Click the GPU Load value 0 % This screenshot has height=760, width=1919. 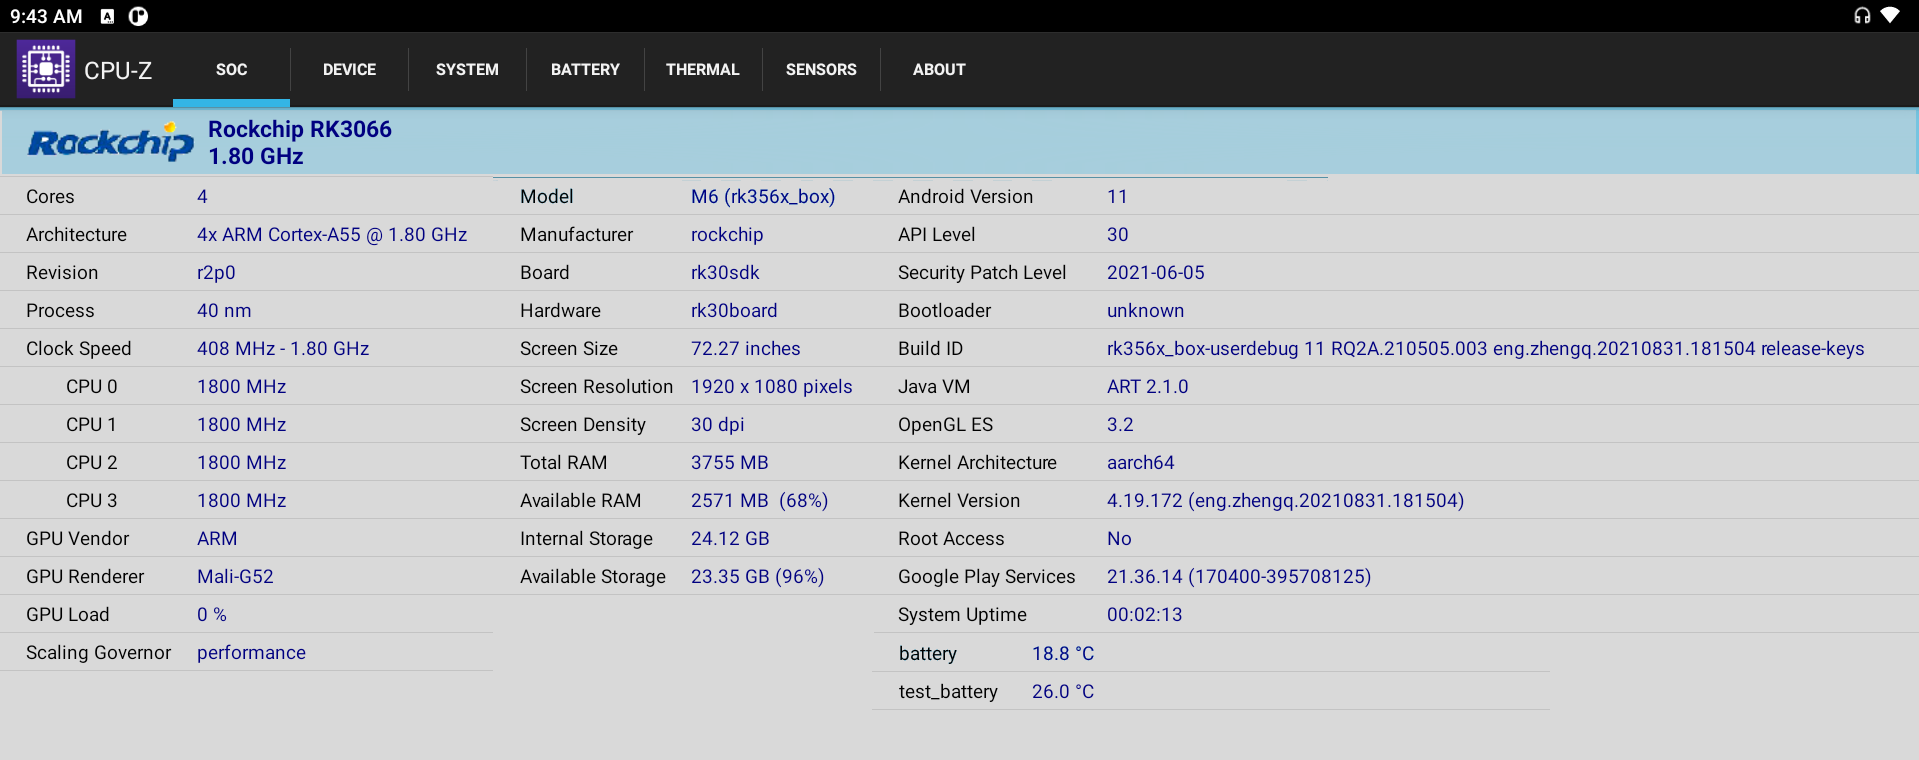coord(212,615)
